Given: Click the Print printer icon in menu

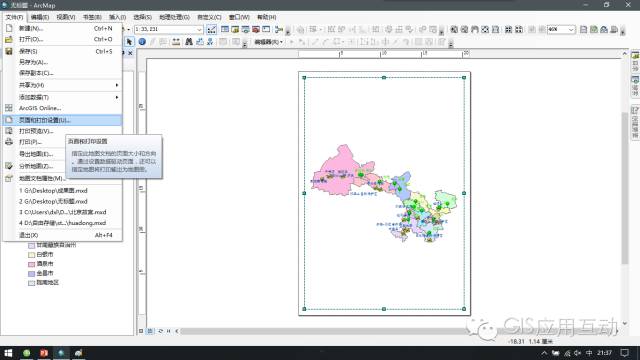Looking at the screenshot, I should coord(9,142).
